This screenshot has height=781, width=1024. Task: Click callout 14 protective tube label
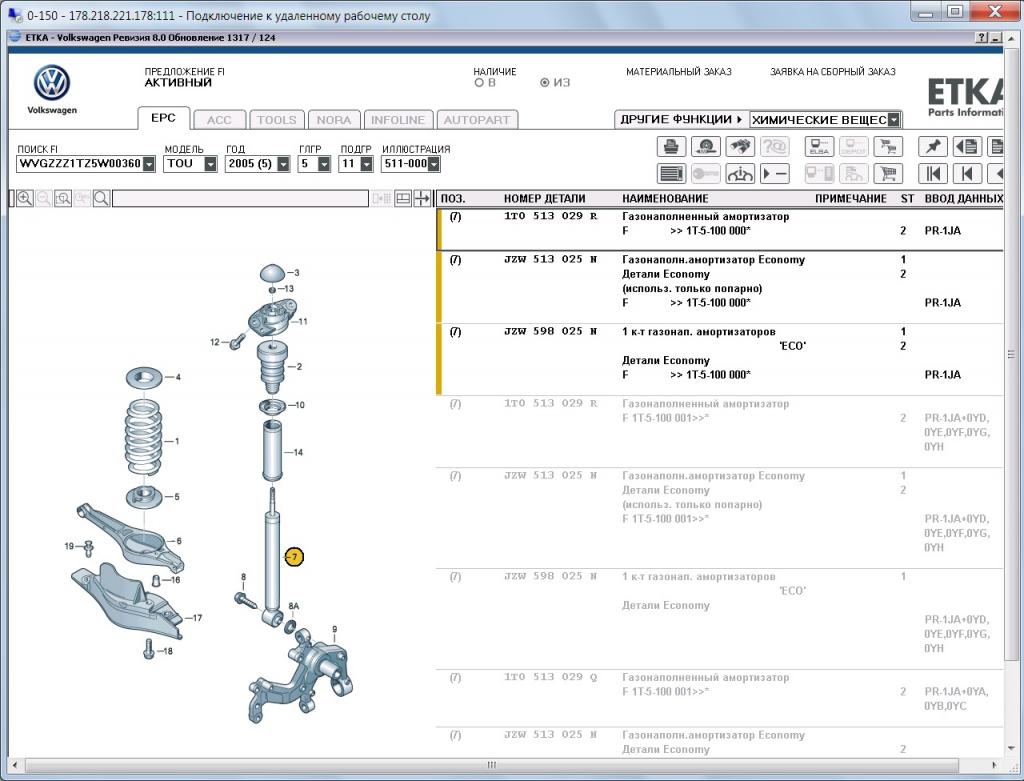coord(298,452)
